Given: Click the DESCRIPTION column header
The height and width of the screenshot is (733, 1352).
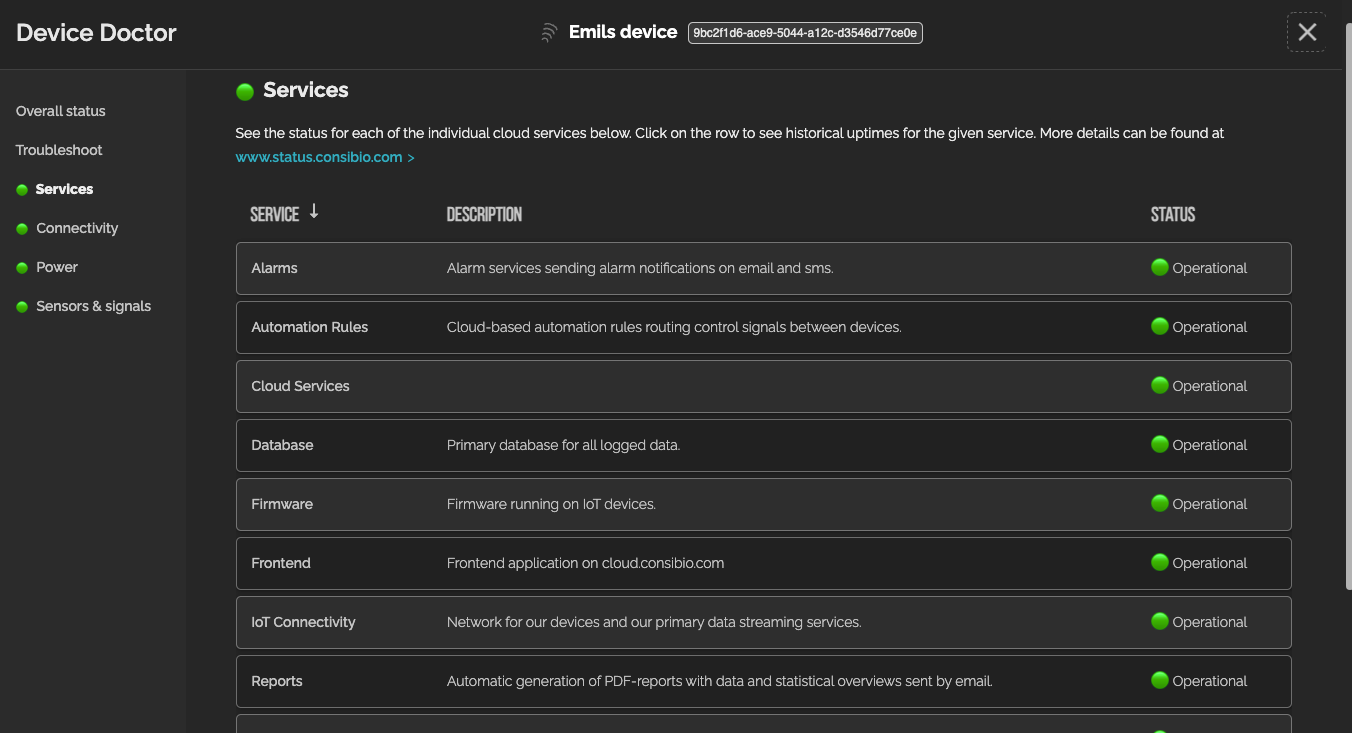Looking at the screenshot, I should [484, 214].
